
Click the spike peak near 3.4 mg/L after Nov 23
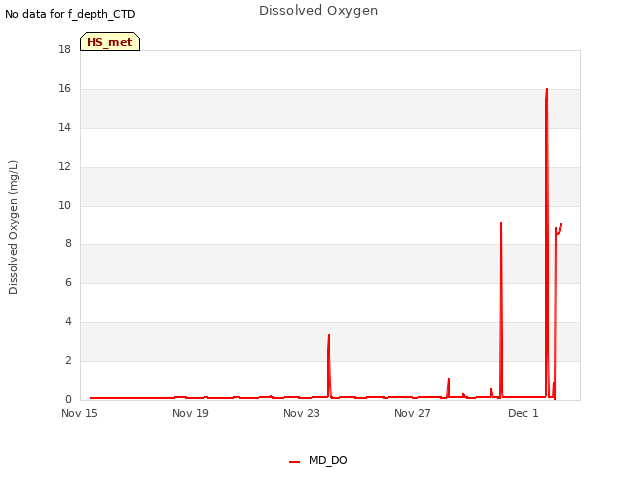pyautogui.click(x=329, y=335)
